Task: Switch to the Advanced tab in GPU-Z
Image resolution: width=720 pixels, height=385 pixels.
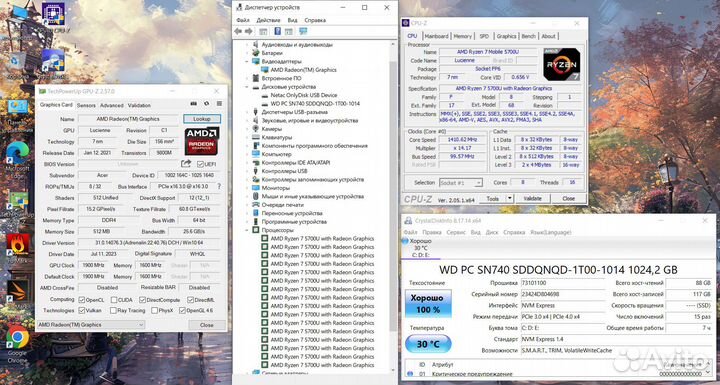Action: coord(112,105)
